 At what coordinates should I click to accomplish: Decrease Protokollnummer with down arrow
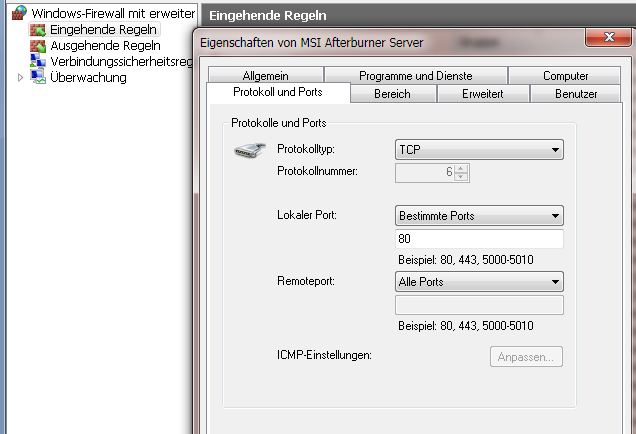click(x=461, y=177)
